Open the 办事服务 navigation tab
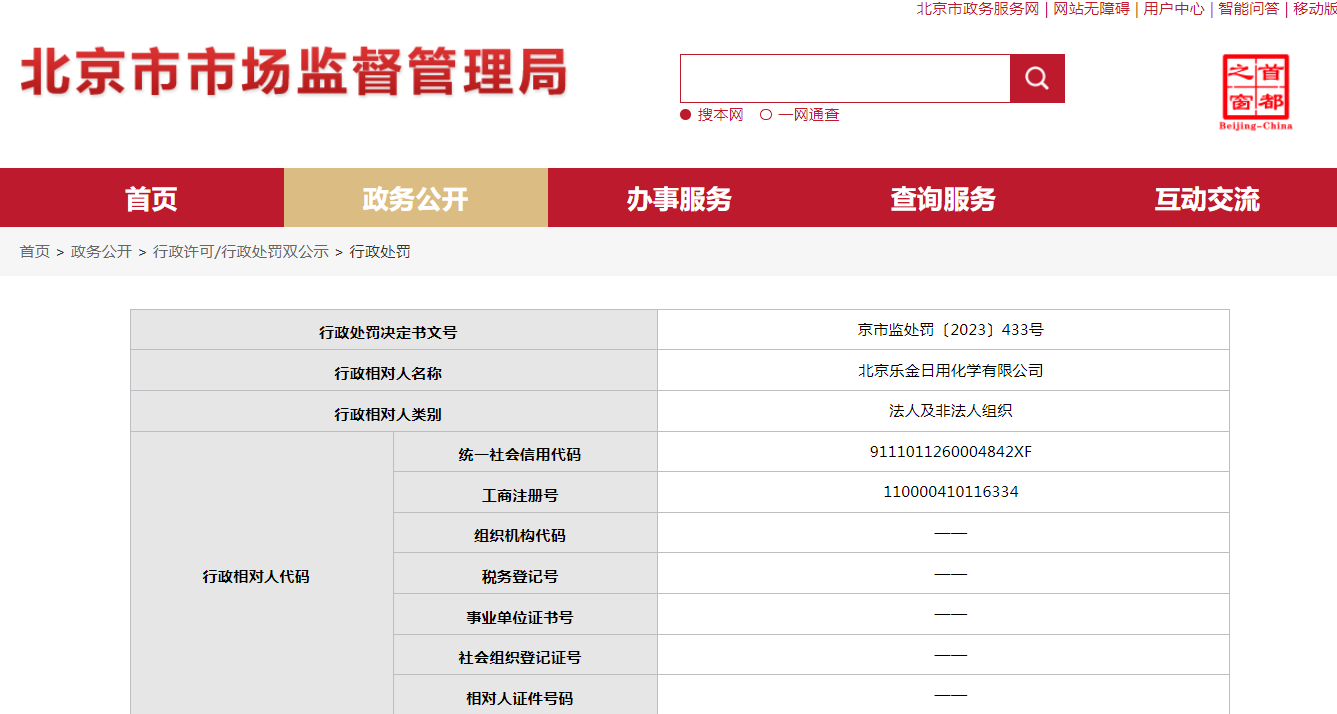 (680, 198)
